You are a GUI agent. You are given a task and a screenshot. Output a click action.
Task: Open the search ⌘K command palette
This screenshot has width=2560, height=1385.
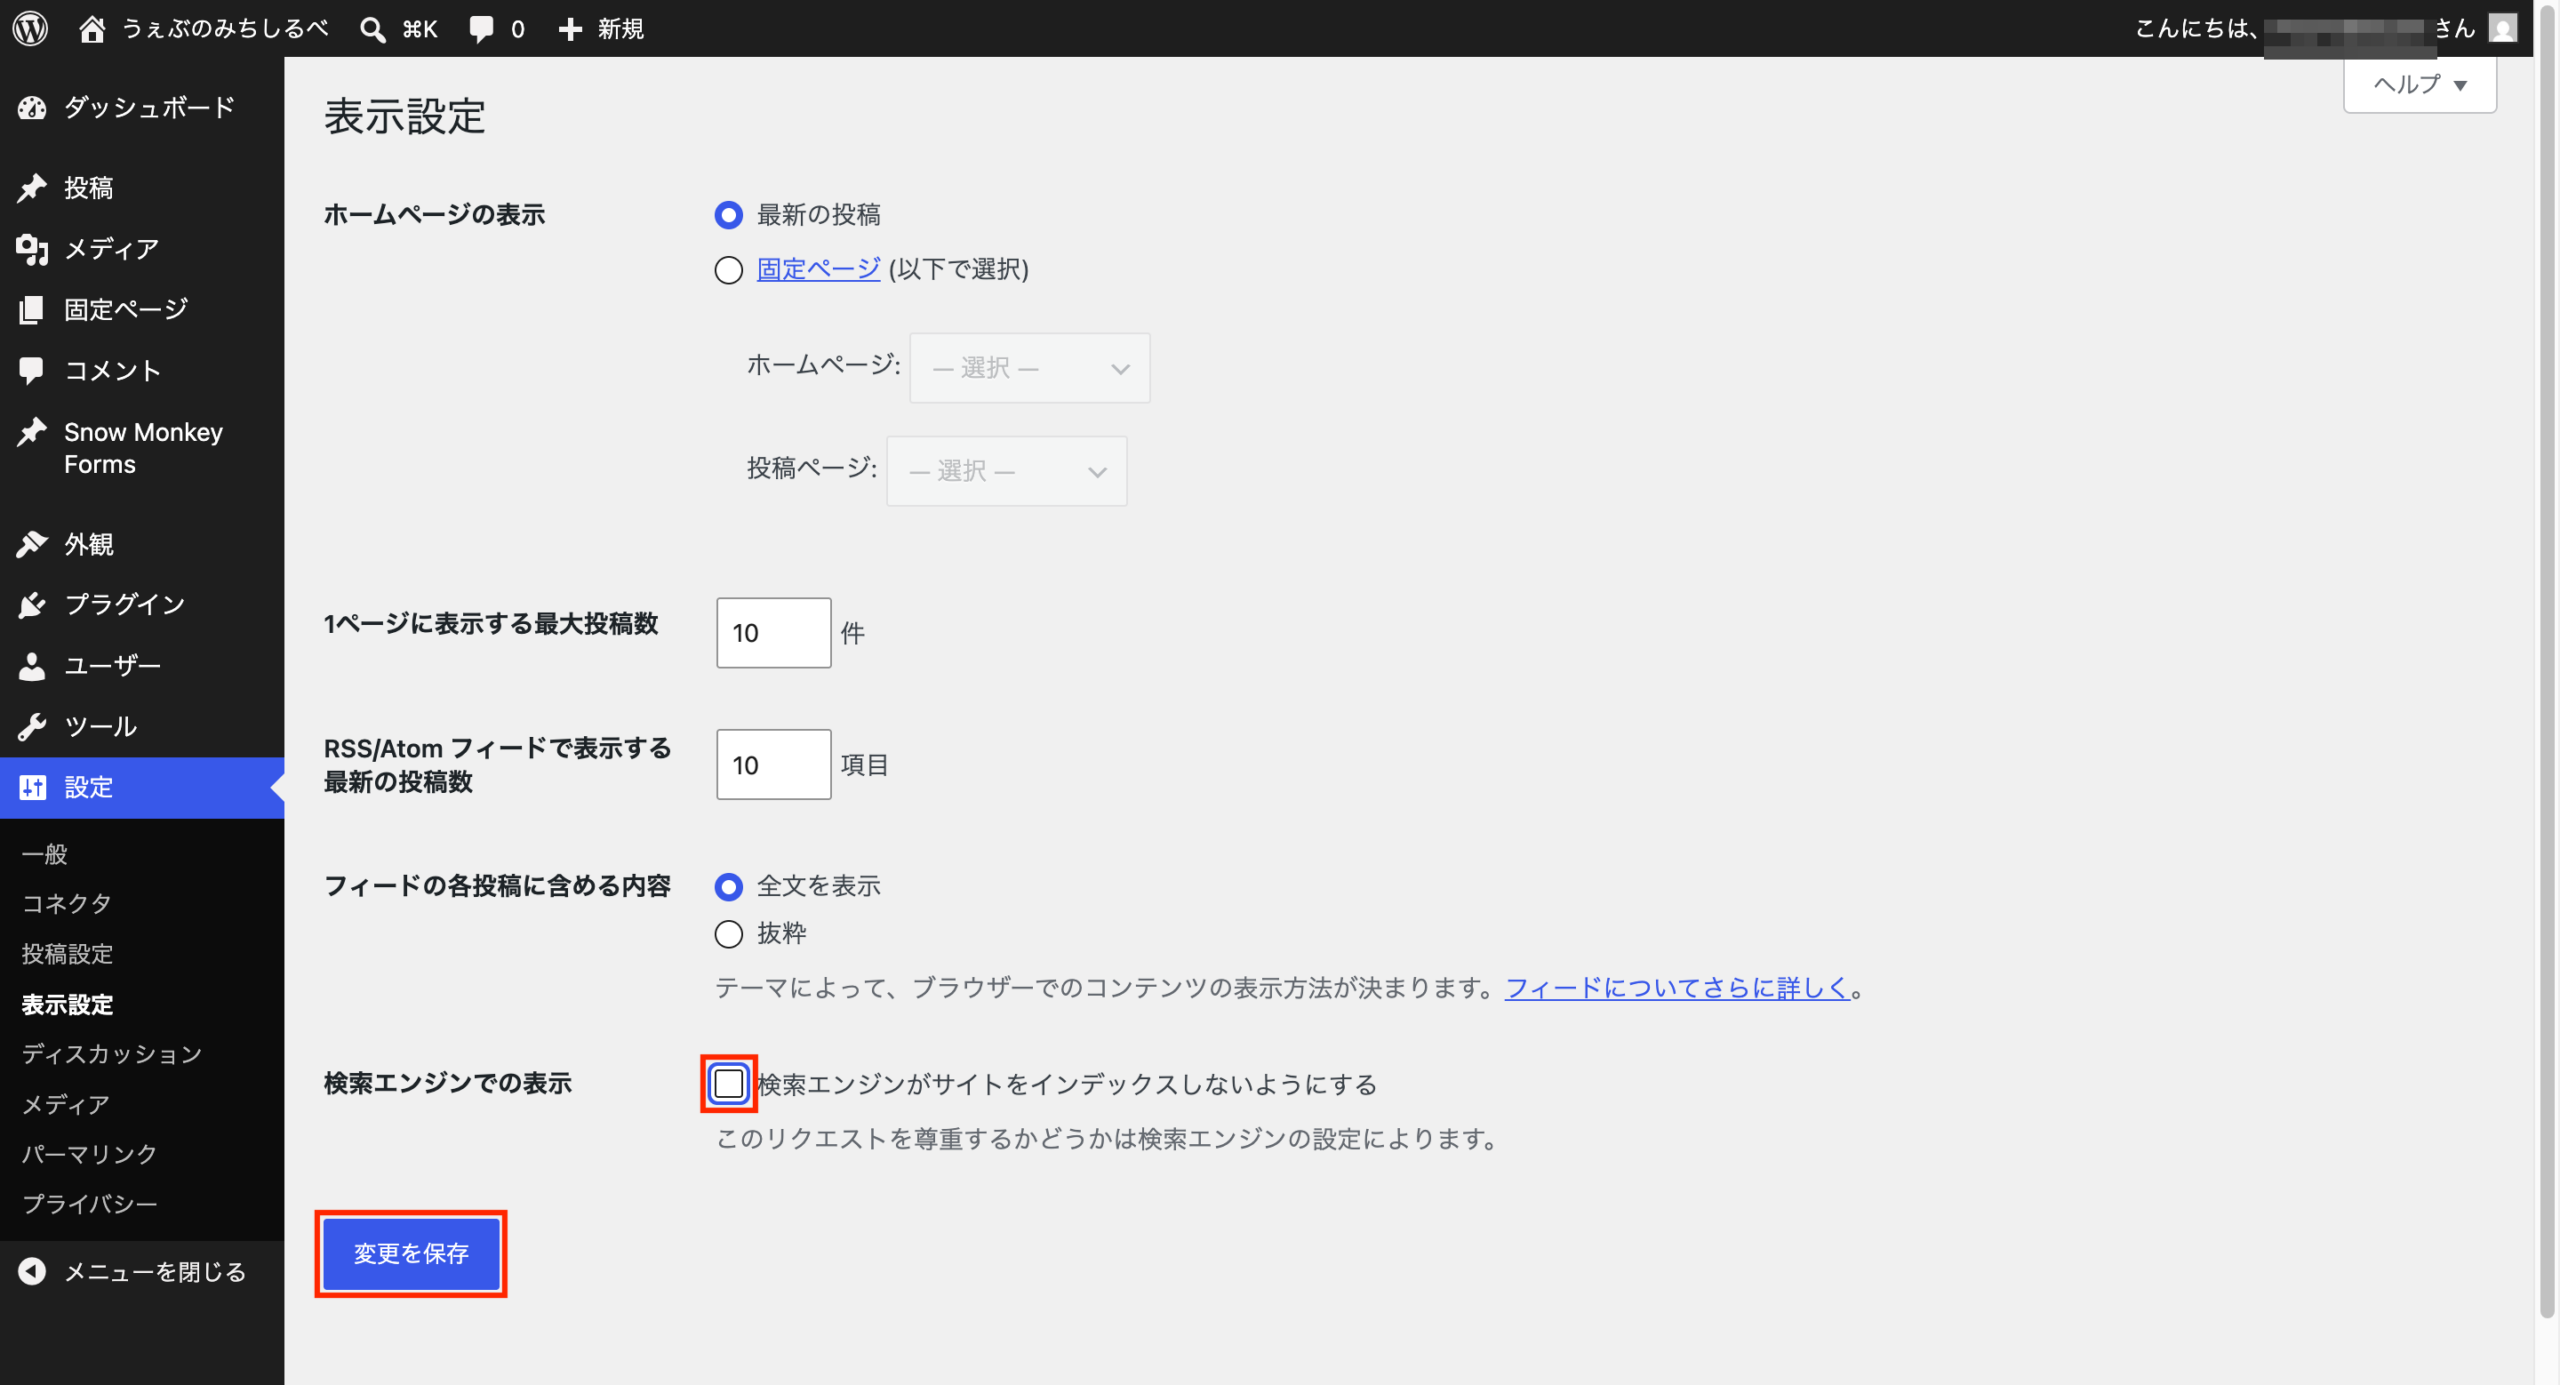pos(399,29)
